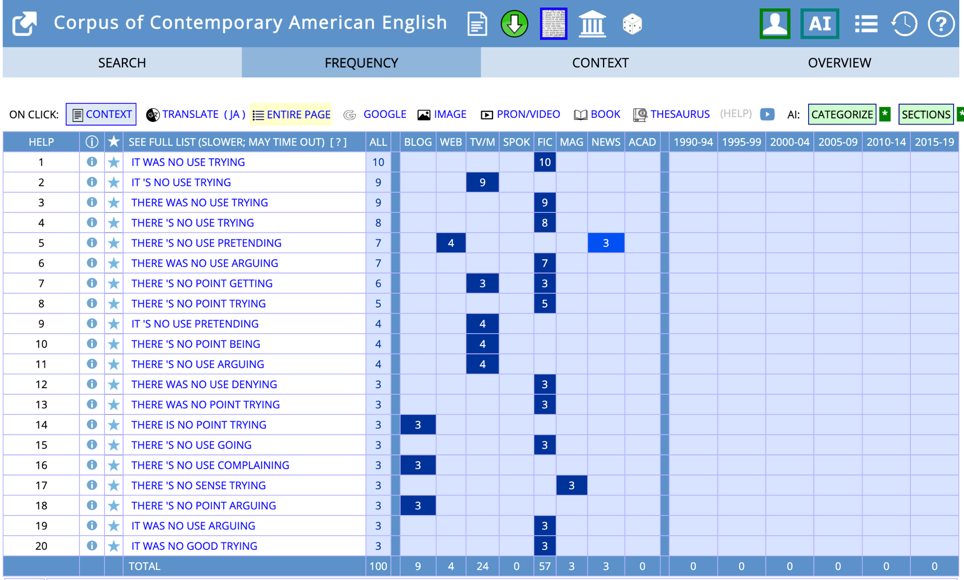The image size is (964, 580).
Task: Select CONTEXT on-click option
Action: pos(101,114)
